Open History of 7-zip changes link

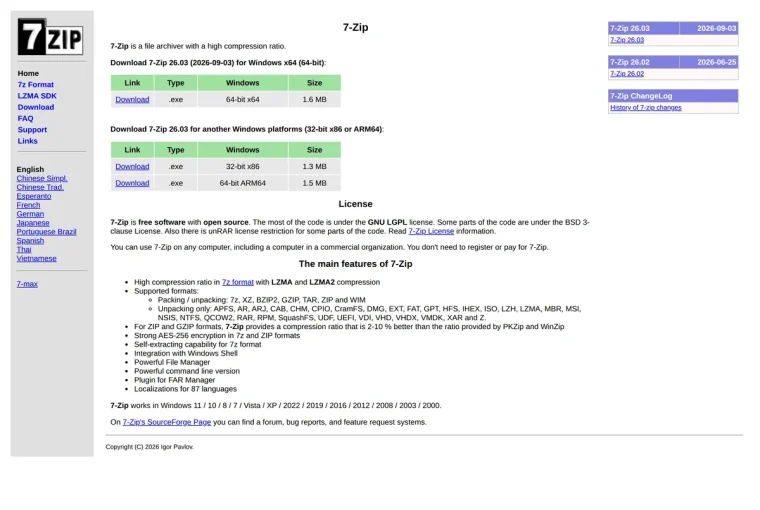coord(646,108)
